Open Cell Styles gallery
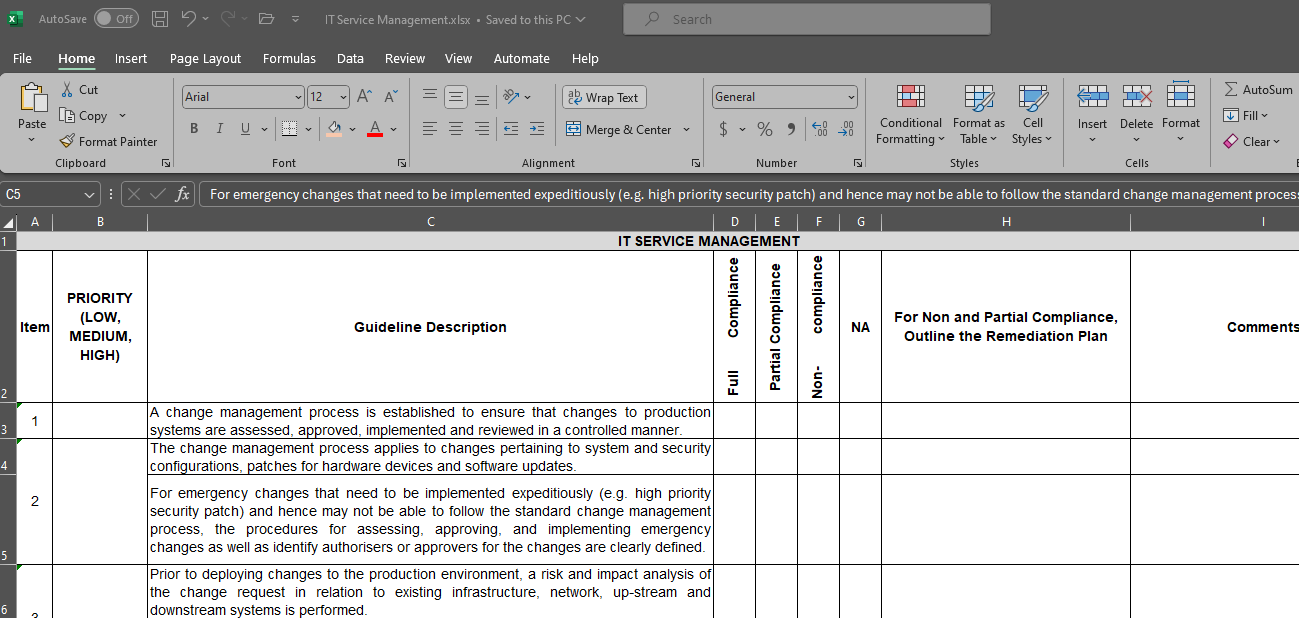1299x618 pixels. pyautogui.click(x=1033, y=114)
